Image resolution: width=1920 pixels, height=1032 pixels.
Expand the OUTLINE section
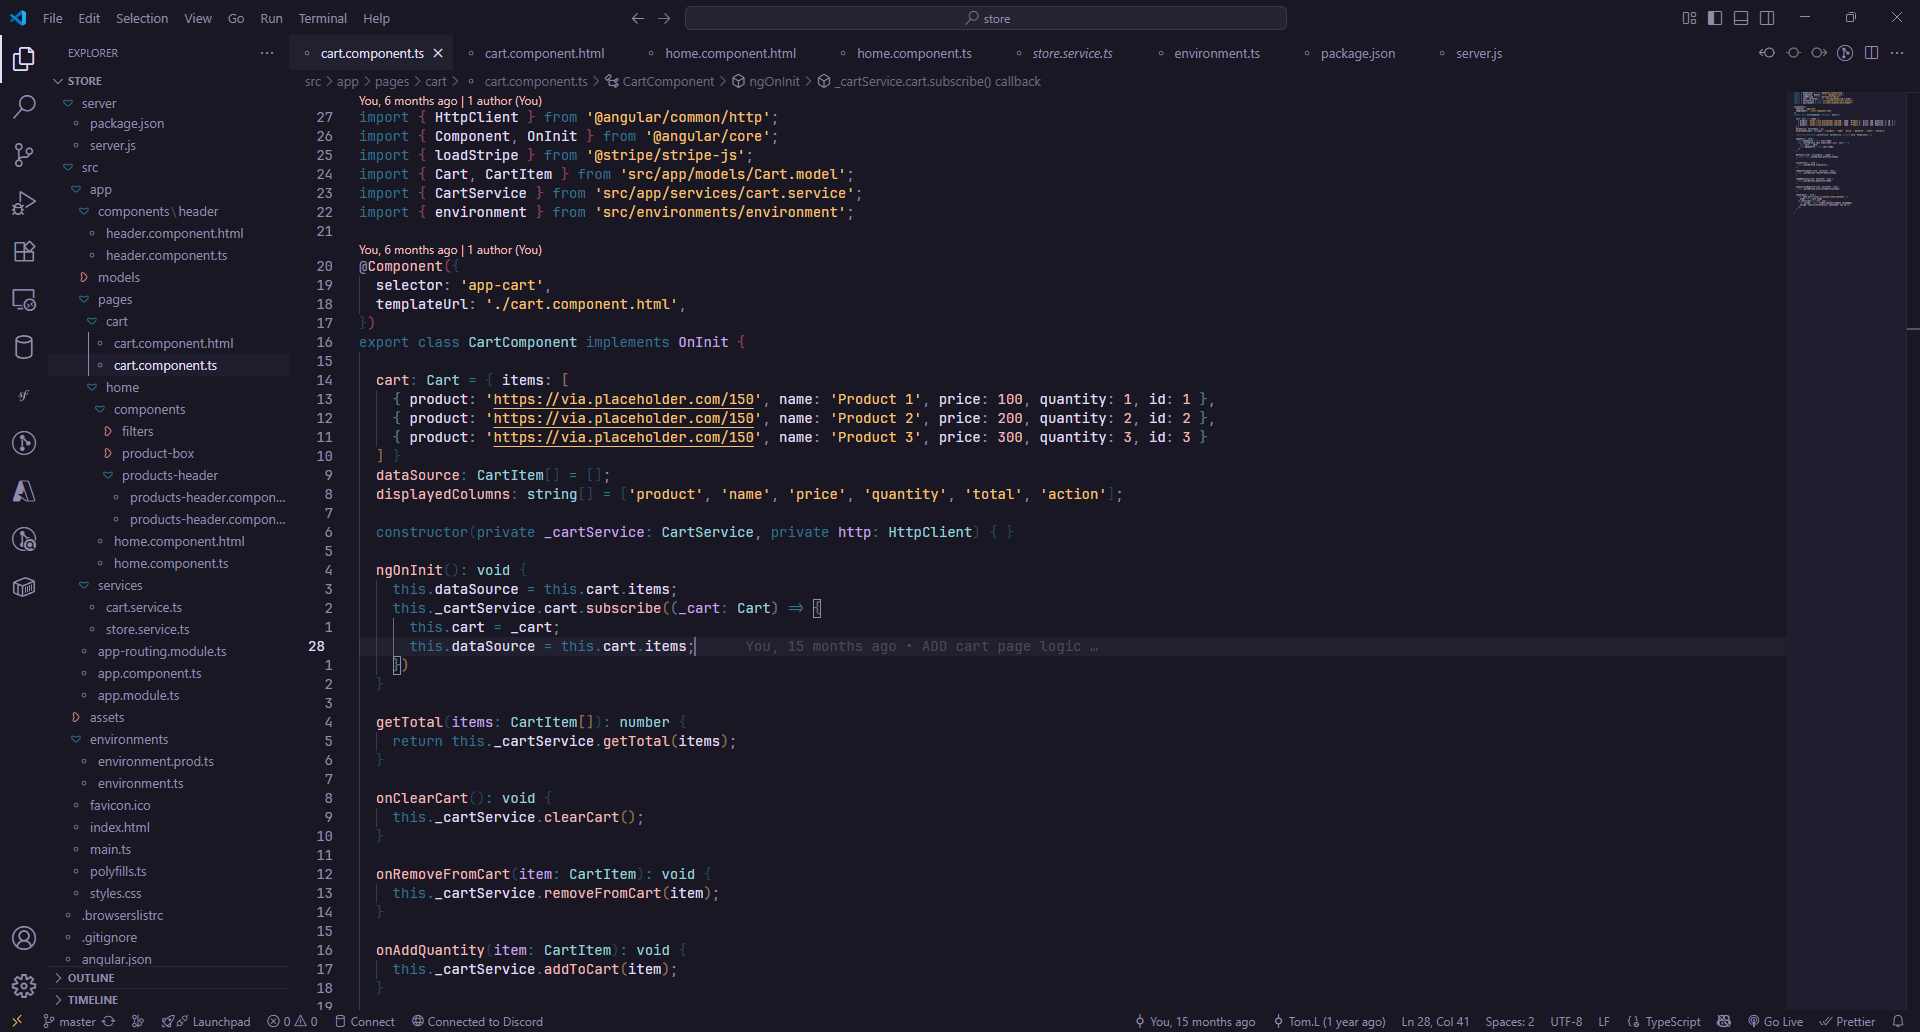pos(90,978)
